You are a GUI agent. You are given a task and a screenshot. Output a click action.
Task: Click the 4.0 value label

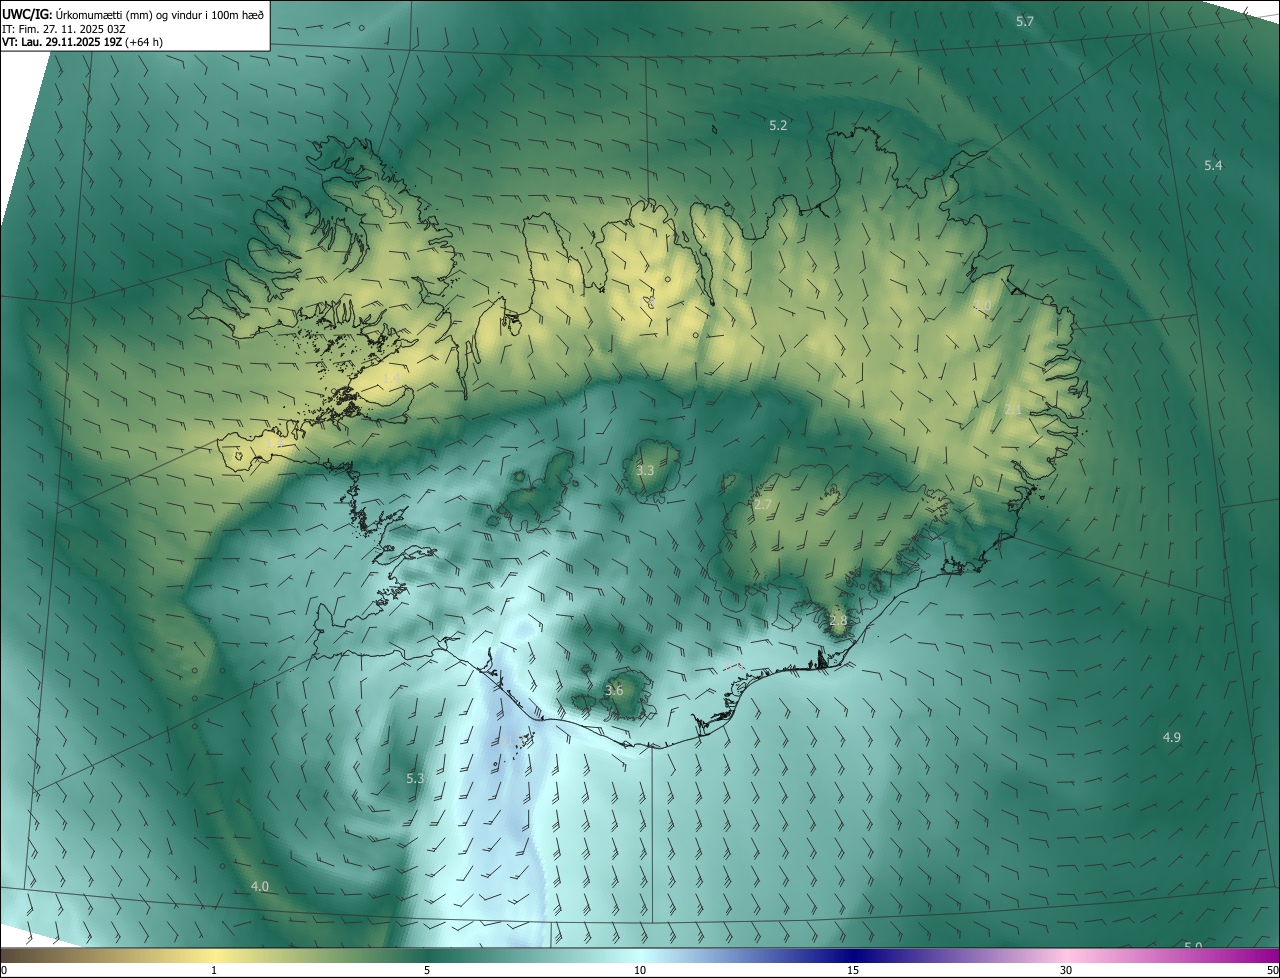point(259,886)
